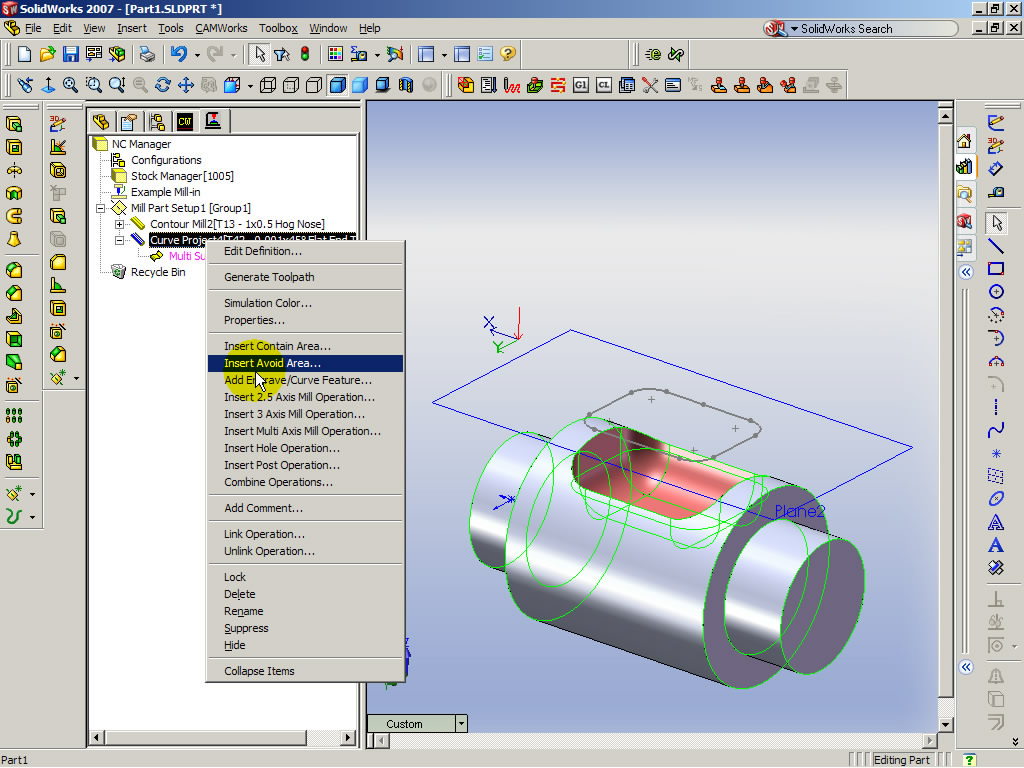Click the Pan four-arrow icon

(x=186, y=85)
